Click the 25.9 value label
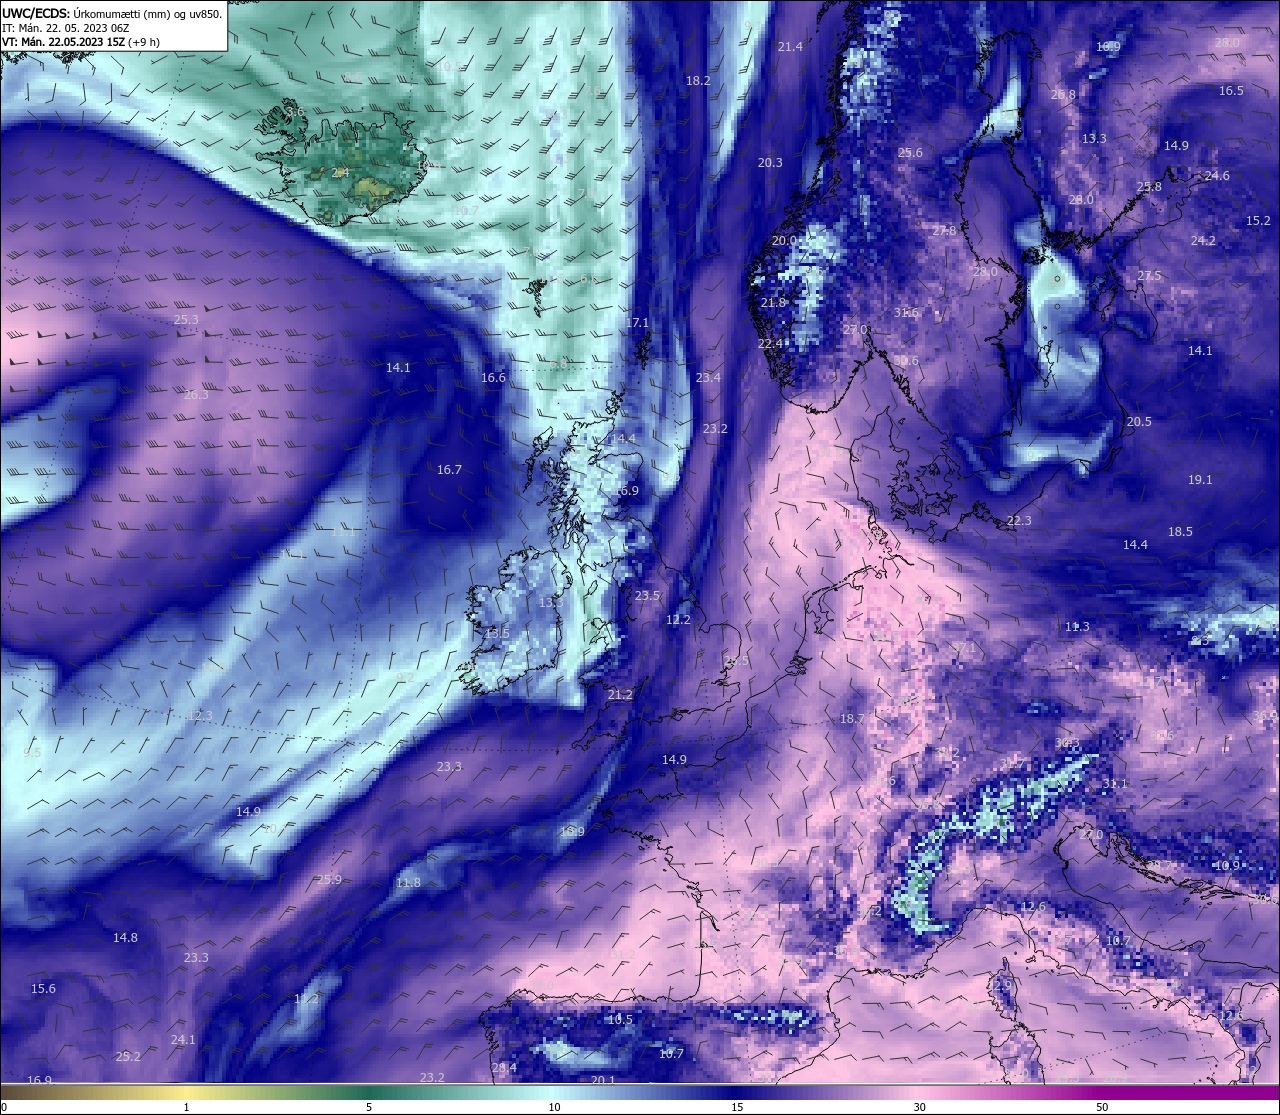The height and width of the screenshot is (1115, 1280). coord(329,880)
